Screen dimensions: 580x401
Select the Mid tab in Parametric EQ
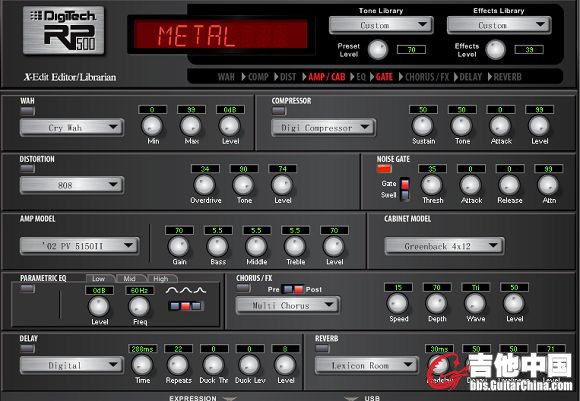(131, 279)
